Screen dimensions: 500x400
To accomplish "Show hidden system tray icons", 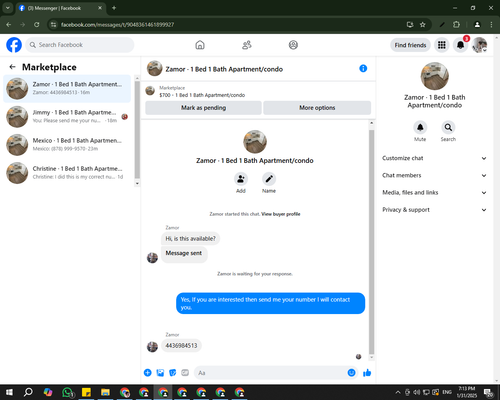I will [398, 392].
